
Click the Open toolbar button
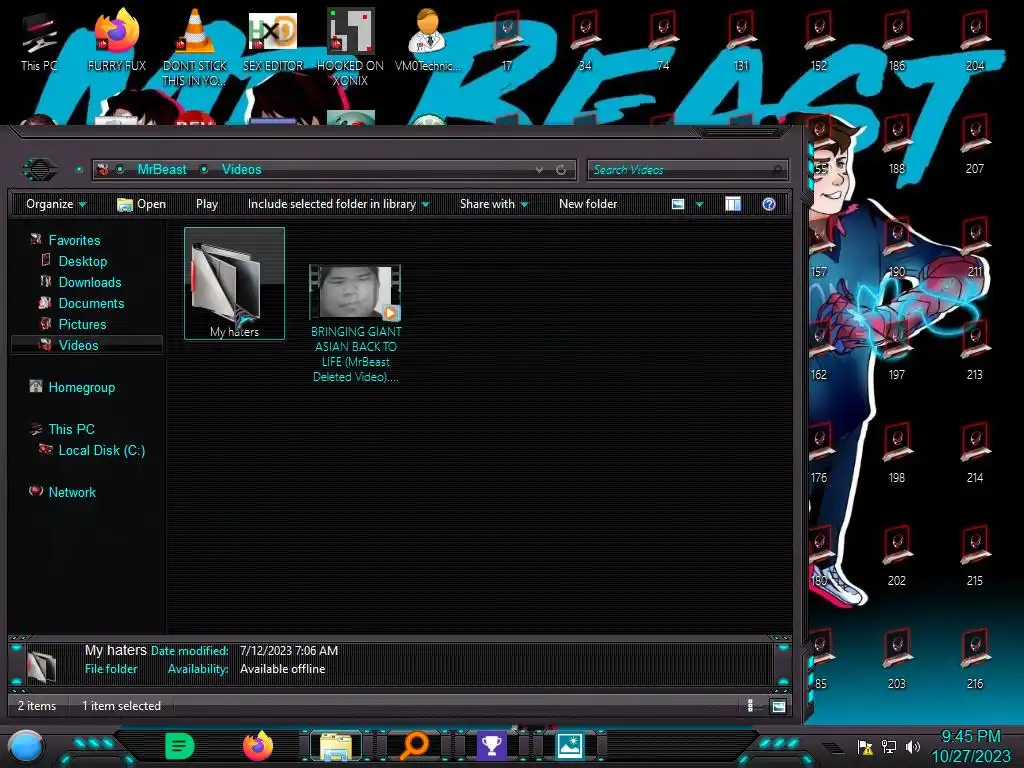(141, 204)
